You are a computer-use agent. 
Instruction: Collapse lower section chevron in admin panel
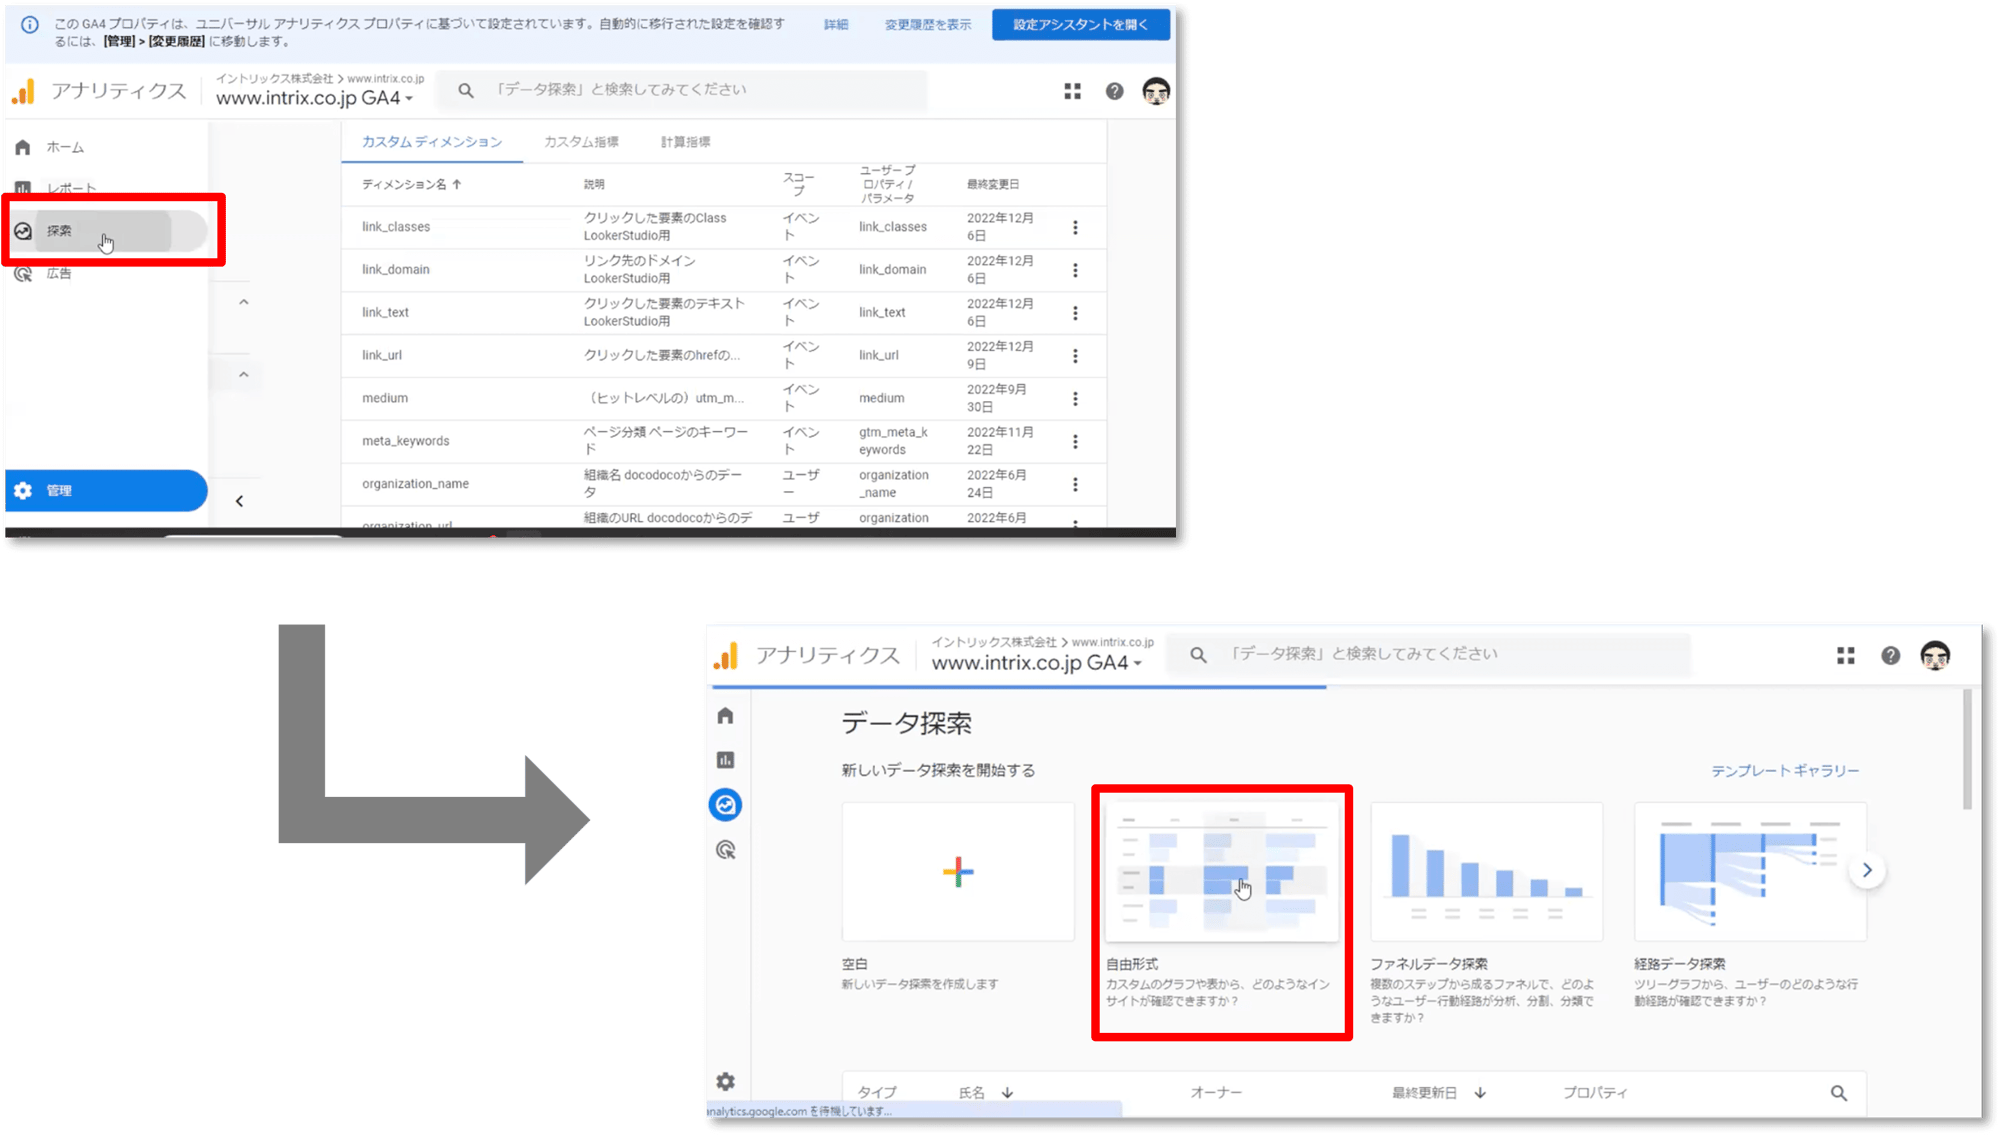(243, 375)
